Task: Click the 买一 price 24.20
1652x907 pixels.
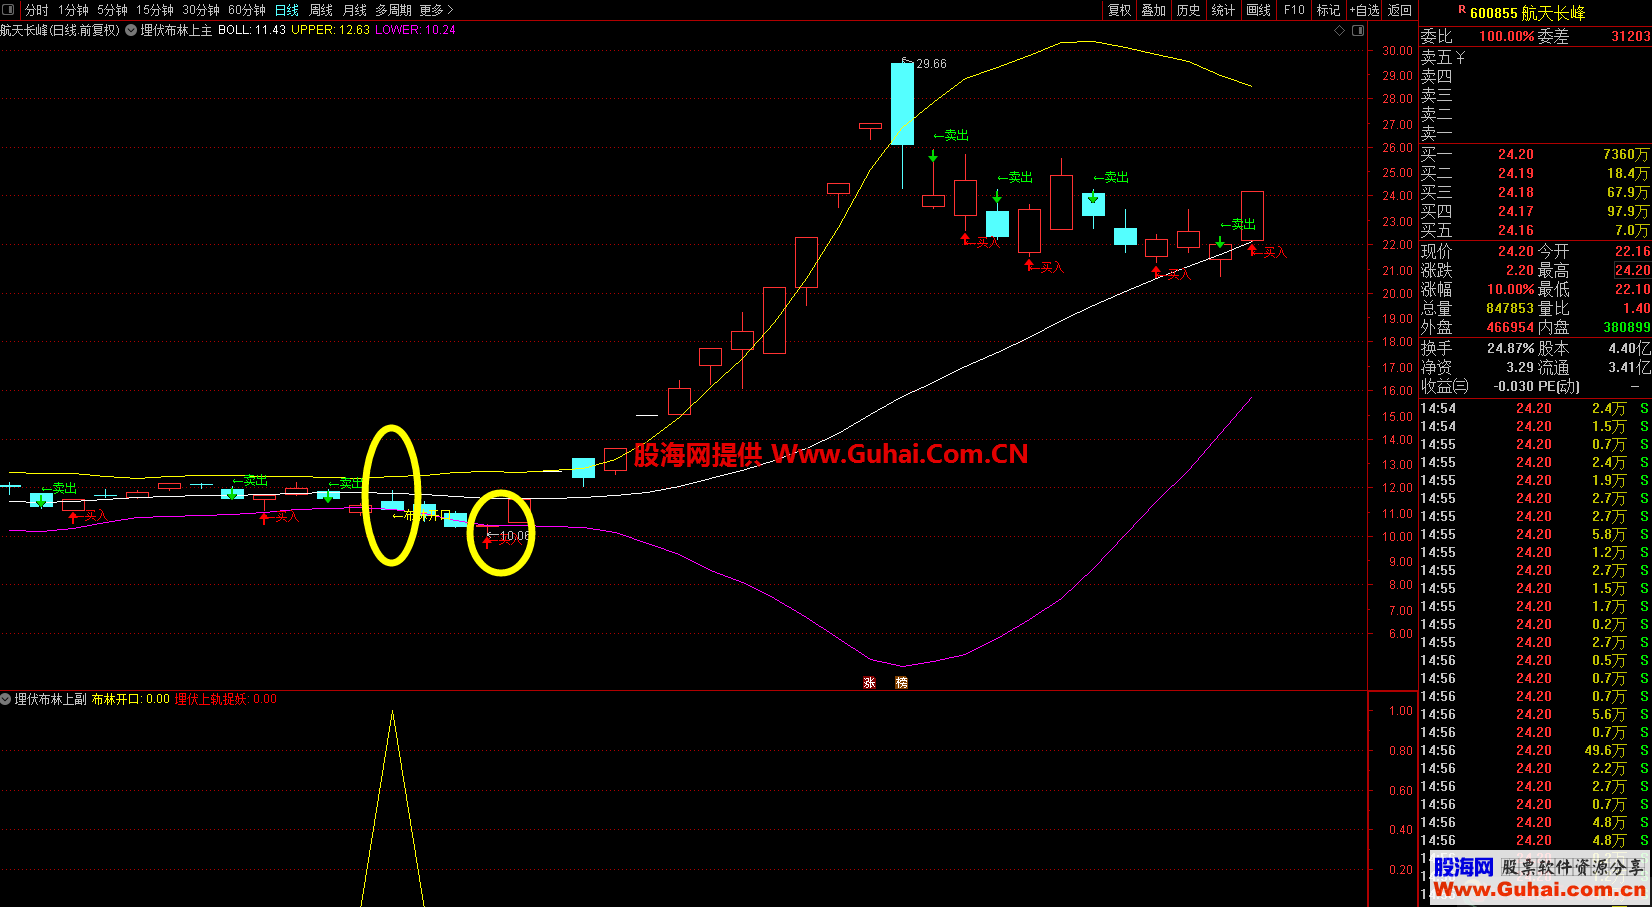Action: [x=1516, y=154]
